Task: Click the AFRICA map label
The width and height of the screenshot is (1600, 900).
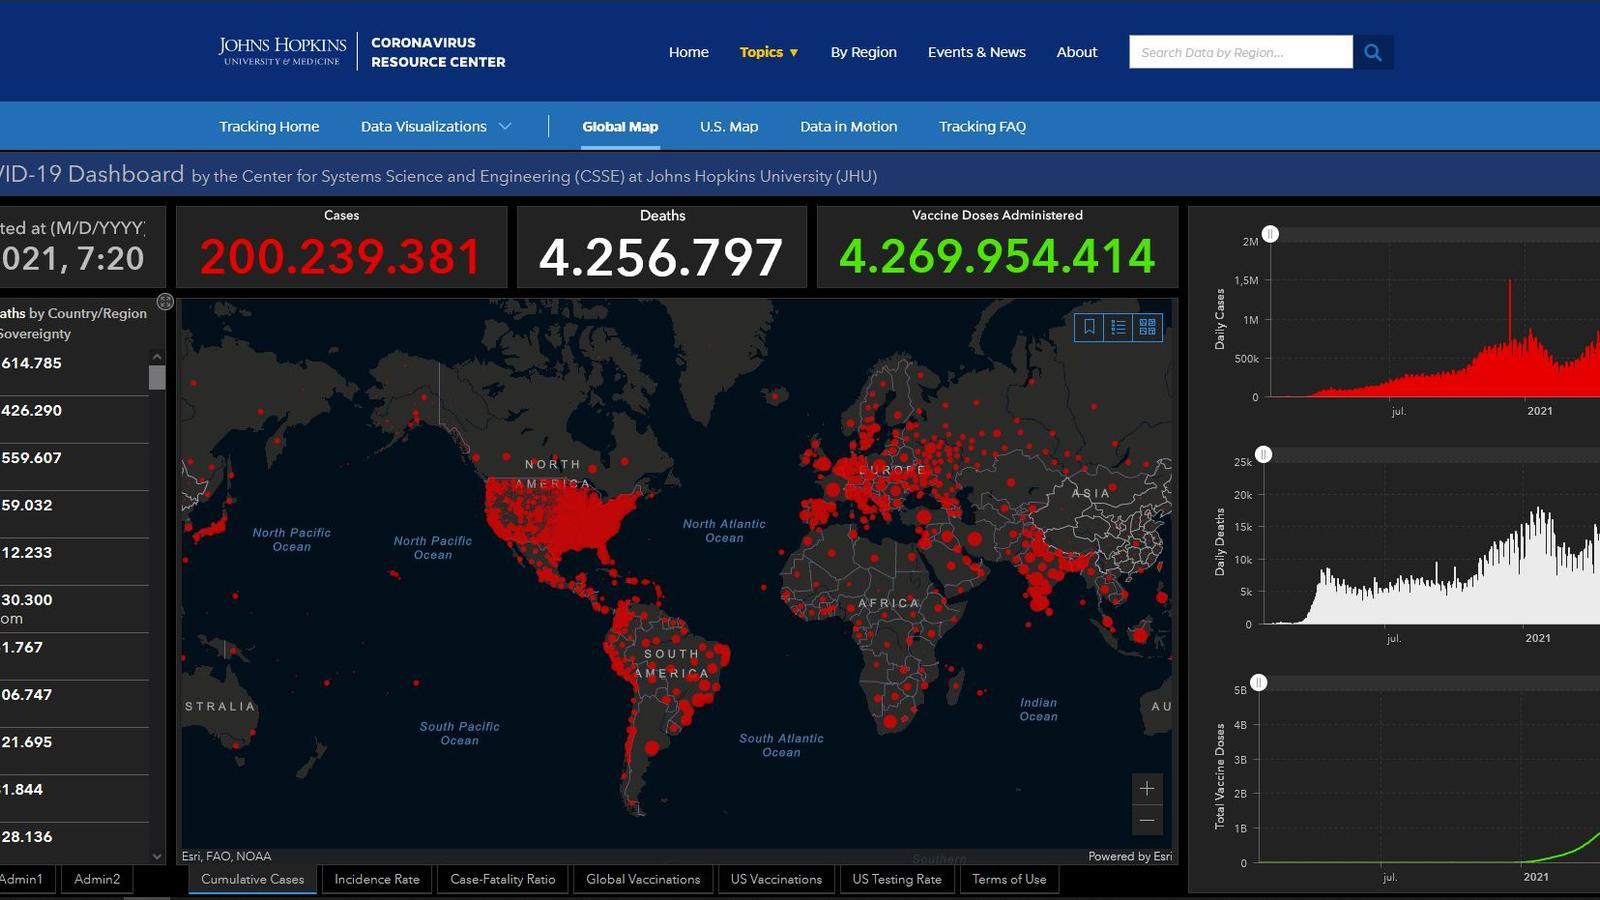Action: 888,603
